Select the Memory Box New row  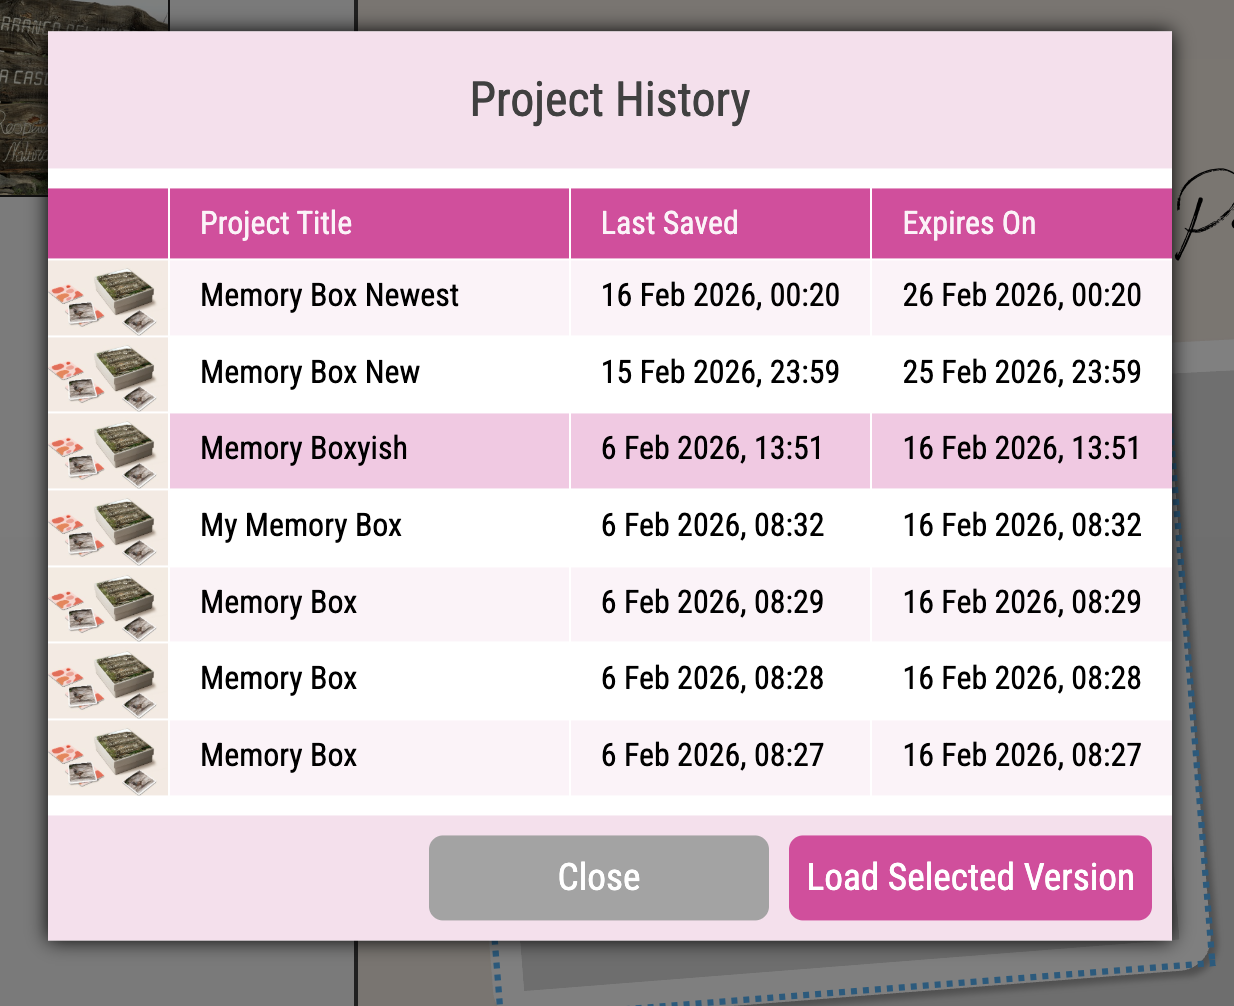pyautogui.click(x=370, y=372)
